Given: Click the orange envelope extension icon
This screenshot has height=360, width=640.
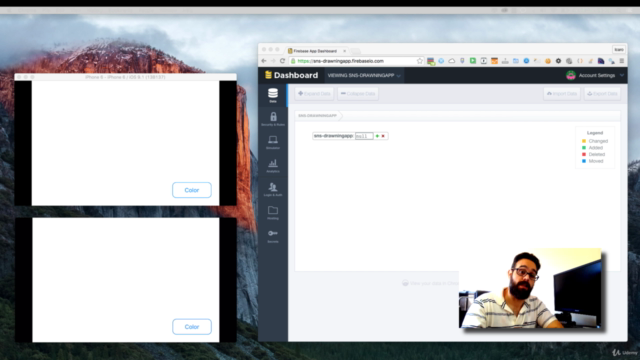Looking at the screenshot, I should pos(494,61).
